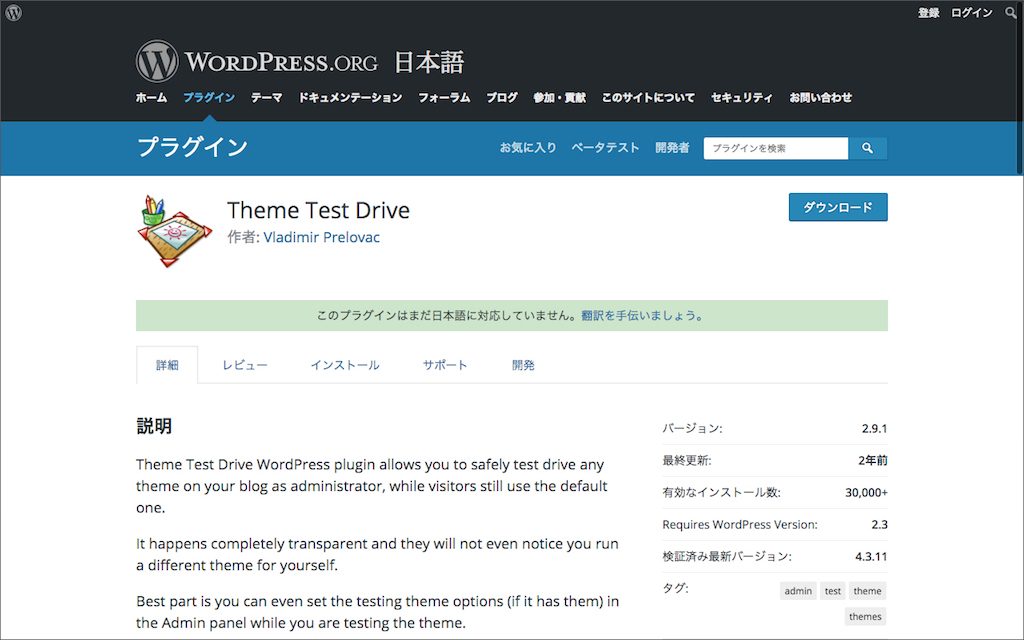Click the 登録 link in top bar
This screenshot has height=640, width=1024.
point(928,12)
